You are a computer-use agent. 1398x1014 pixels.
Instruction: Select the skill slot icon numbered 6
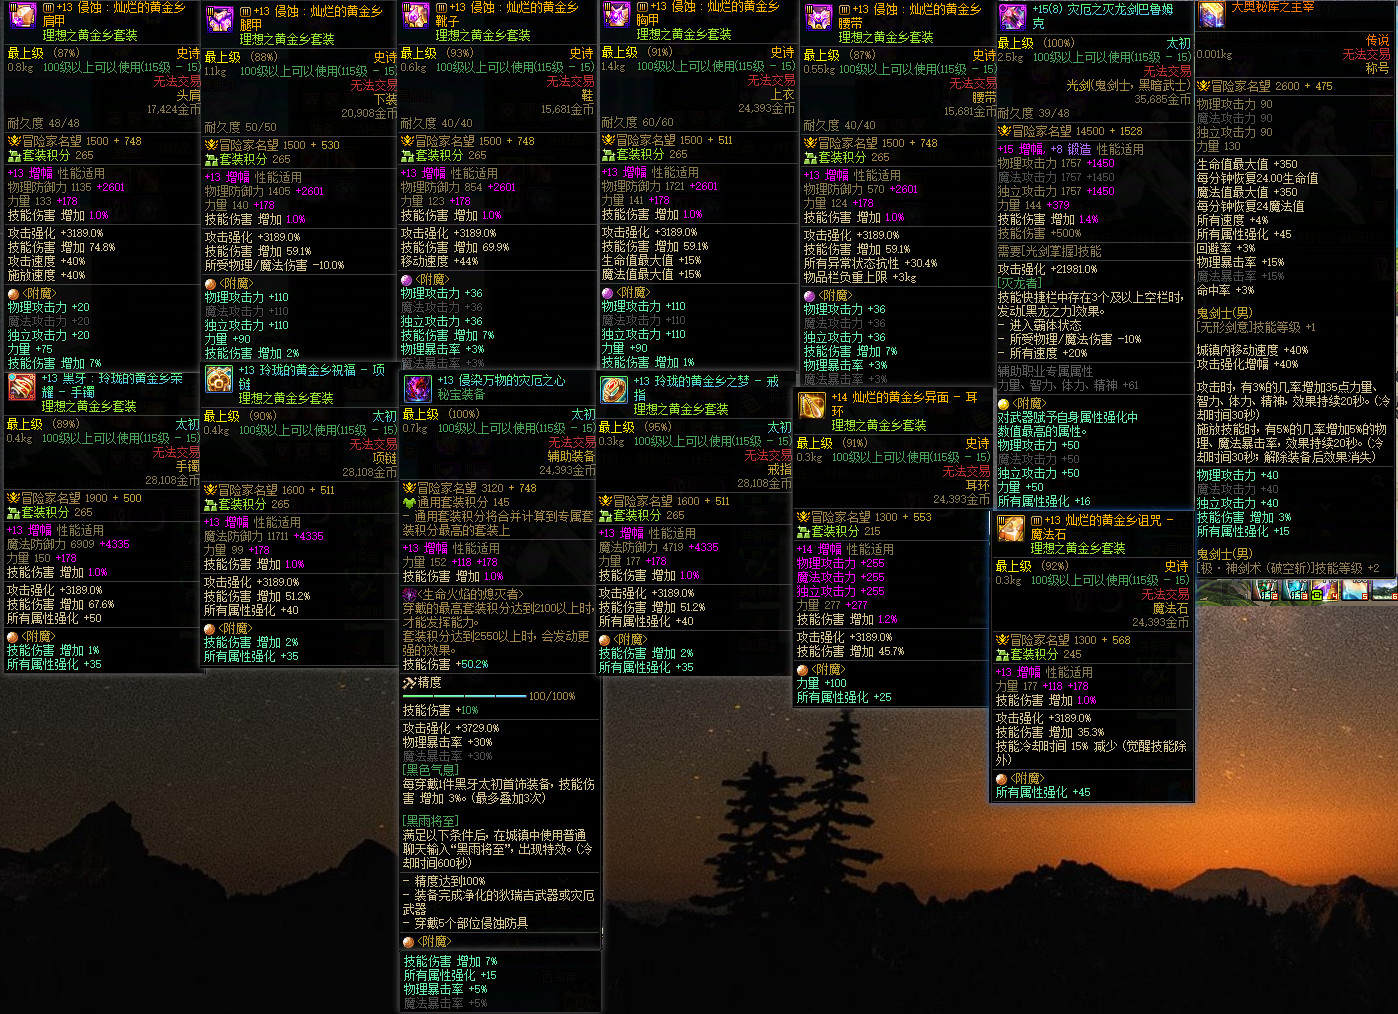point(1383,592)
